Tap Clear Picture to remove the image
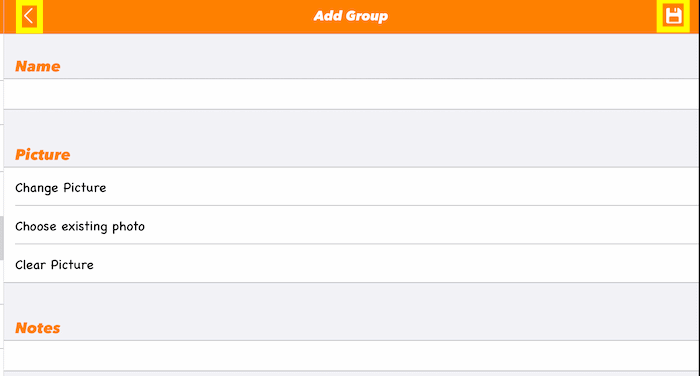 tap(351, 264)
